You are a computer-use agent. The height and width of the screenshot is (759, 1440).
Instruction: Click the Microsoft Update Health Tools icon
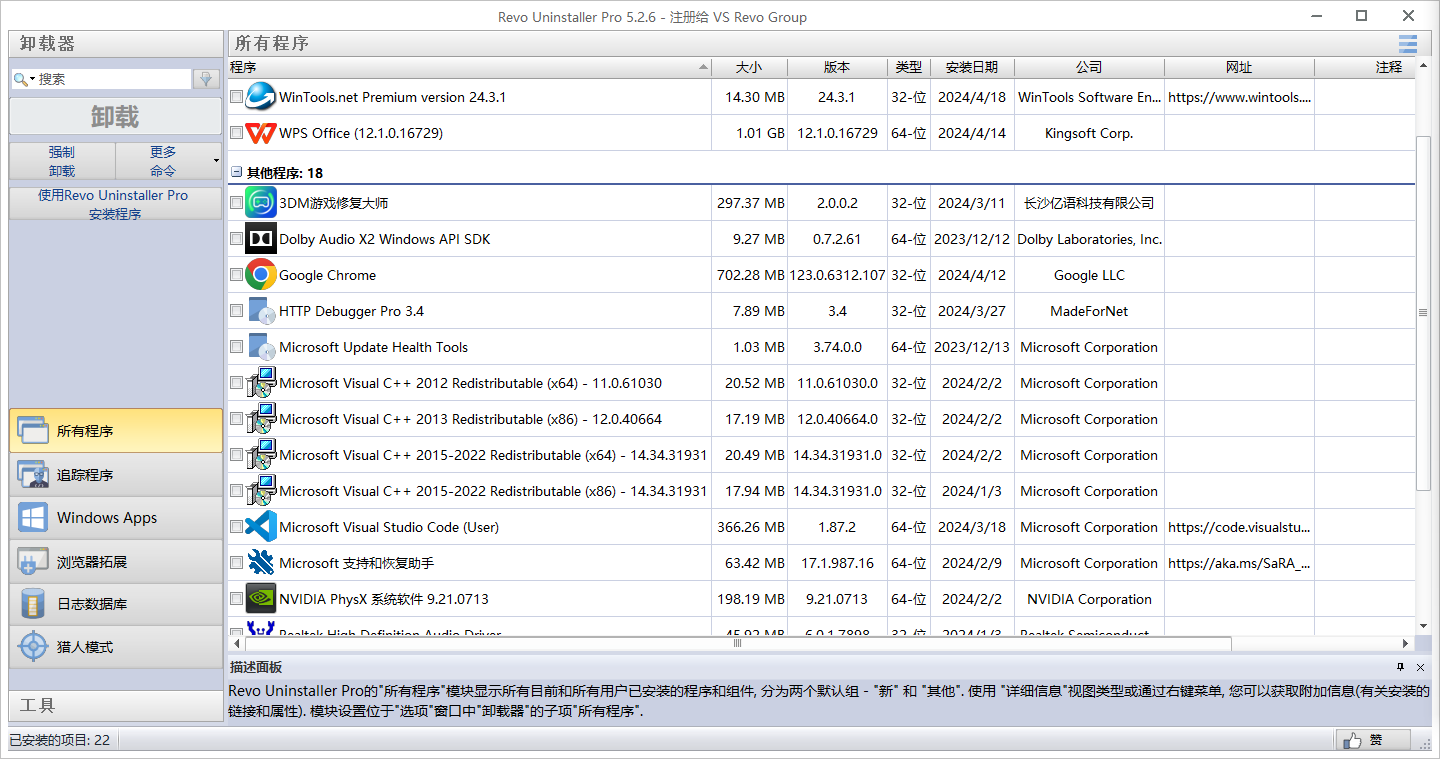[261, 347]
